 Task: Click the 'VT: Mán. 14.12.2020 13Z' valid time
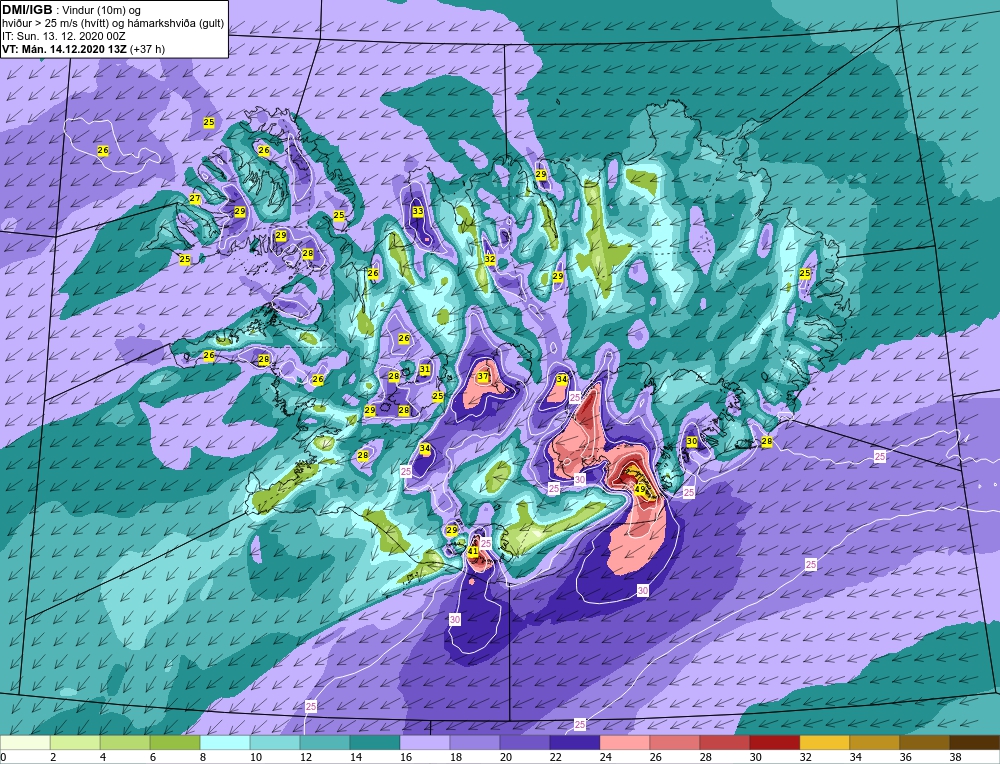point(64,49)
